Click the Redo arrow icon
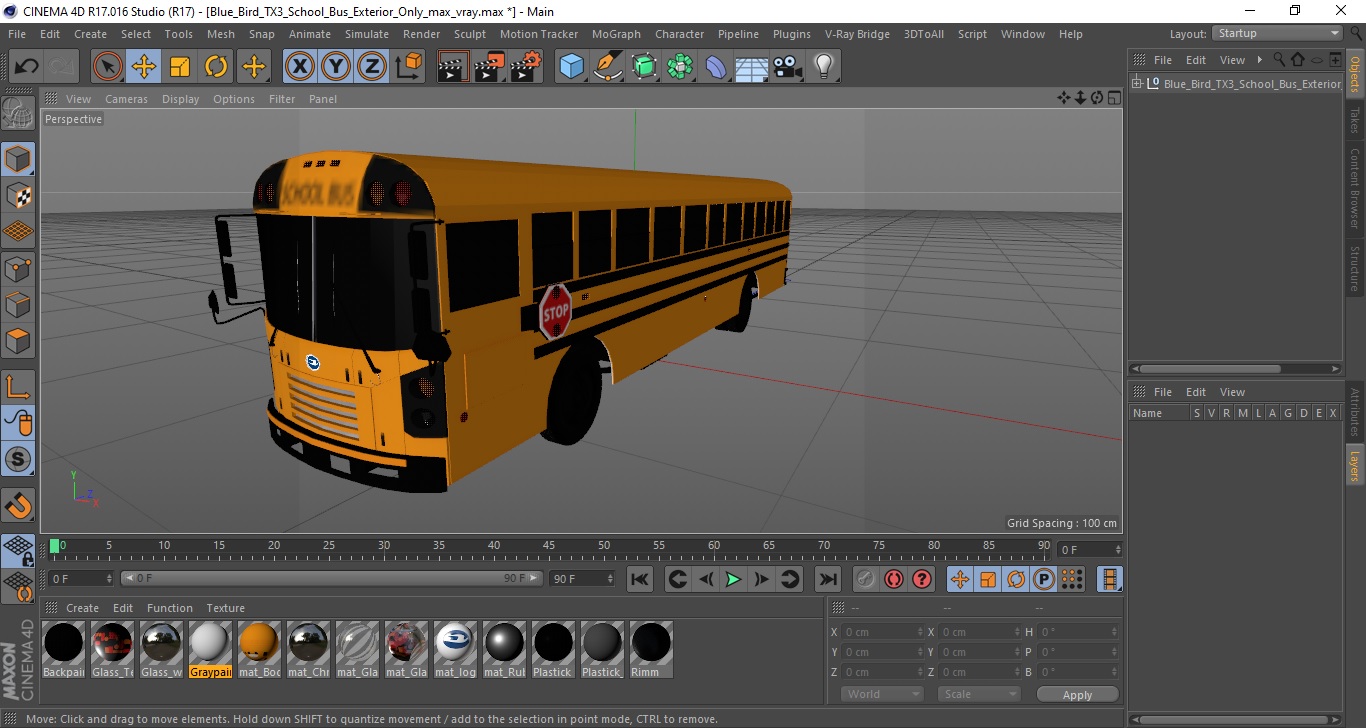Screen dimensions: 1366x728 62,67
